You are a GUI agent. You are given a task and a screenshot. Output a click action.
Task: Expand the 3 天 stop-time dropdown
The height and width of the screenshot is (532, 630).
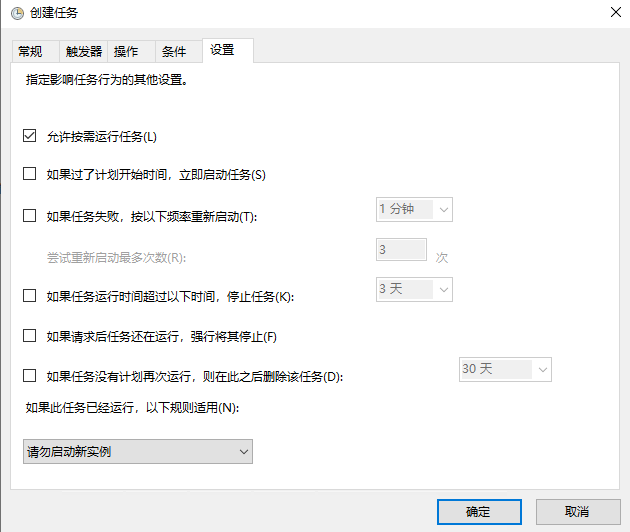[x=414, y=289]
